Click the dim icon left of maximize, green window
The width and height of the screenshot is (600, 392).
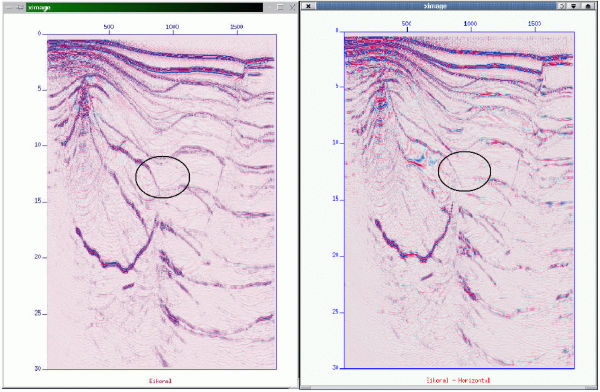point(269,8)
